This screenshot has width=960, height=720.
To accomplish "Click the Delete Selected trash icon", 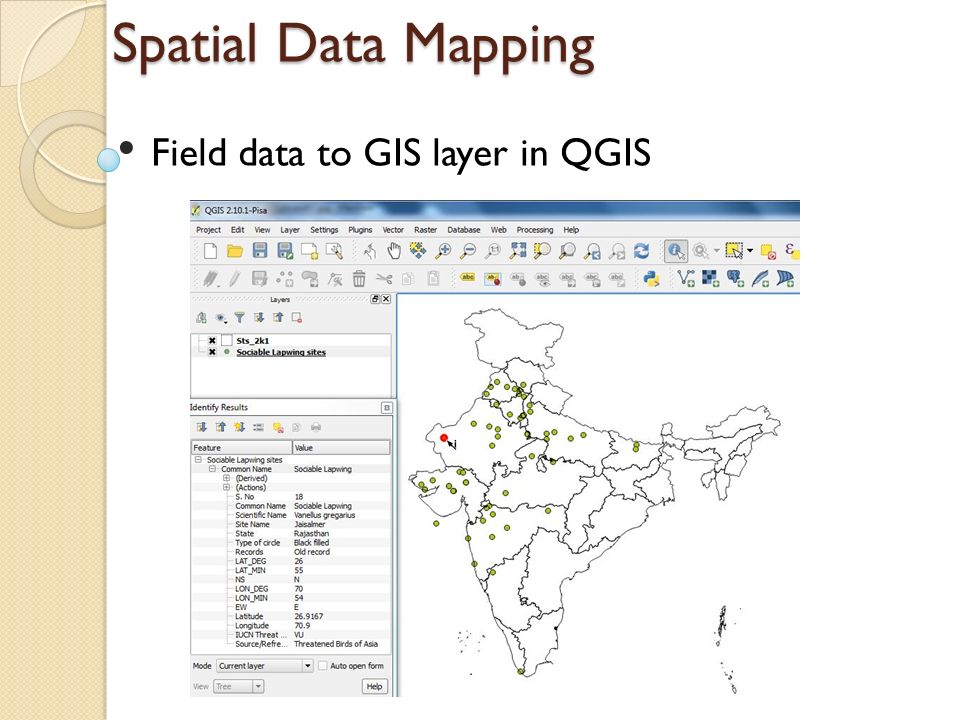I will pyautogui.click(x=359, y=279).
